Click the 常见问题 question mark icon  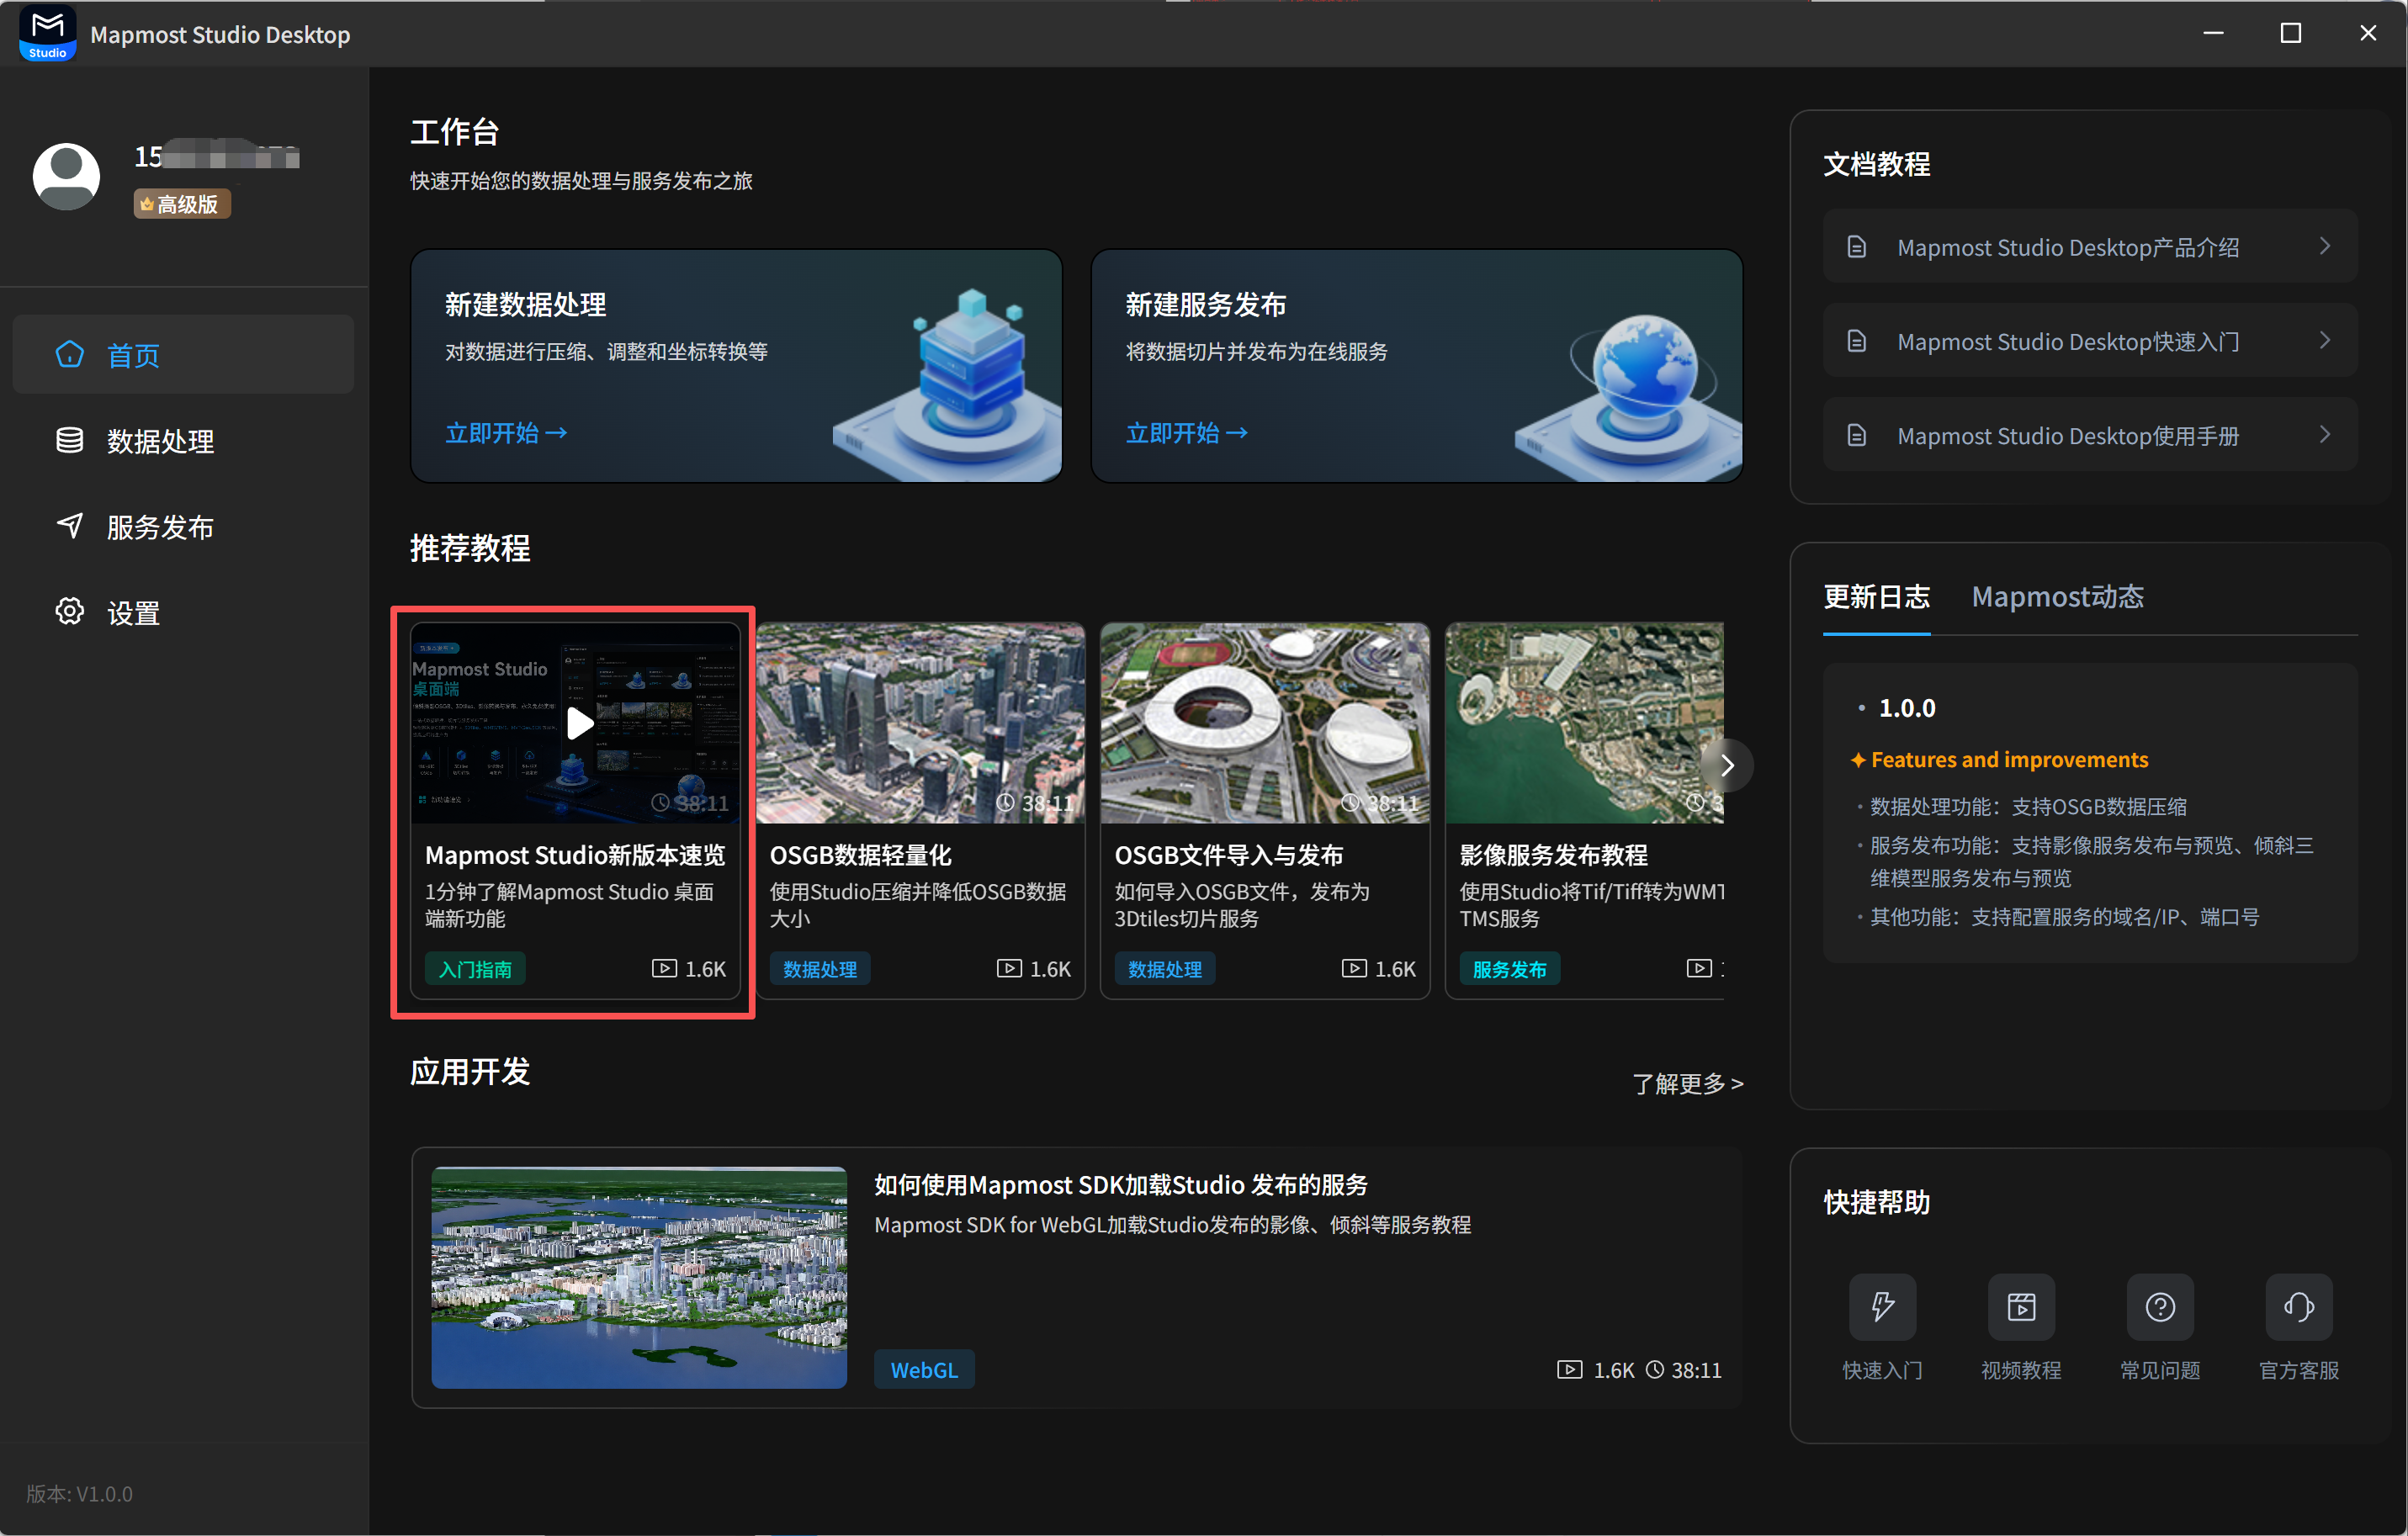2160,1306
